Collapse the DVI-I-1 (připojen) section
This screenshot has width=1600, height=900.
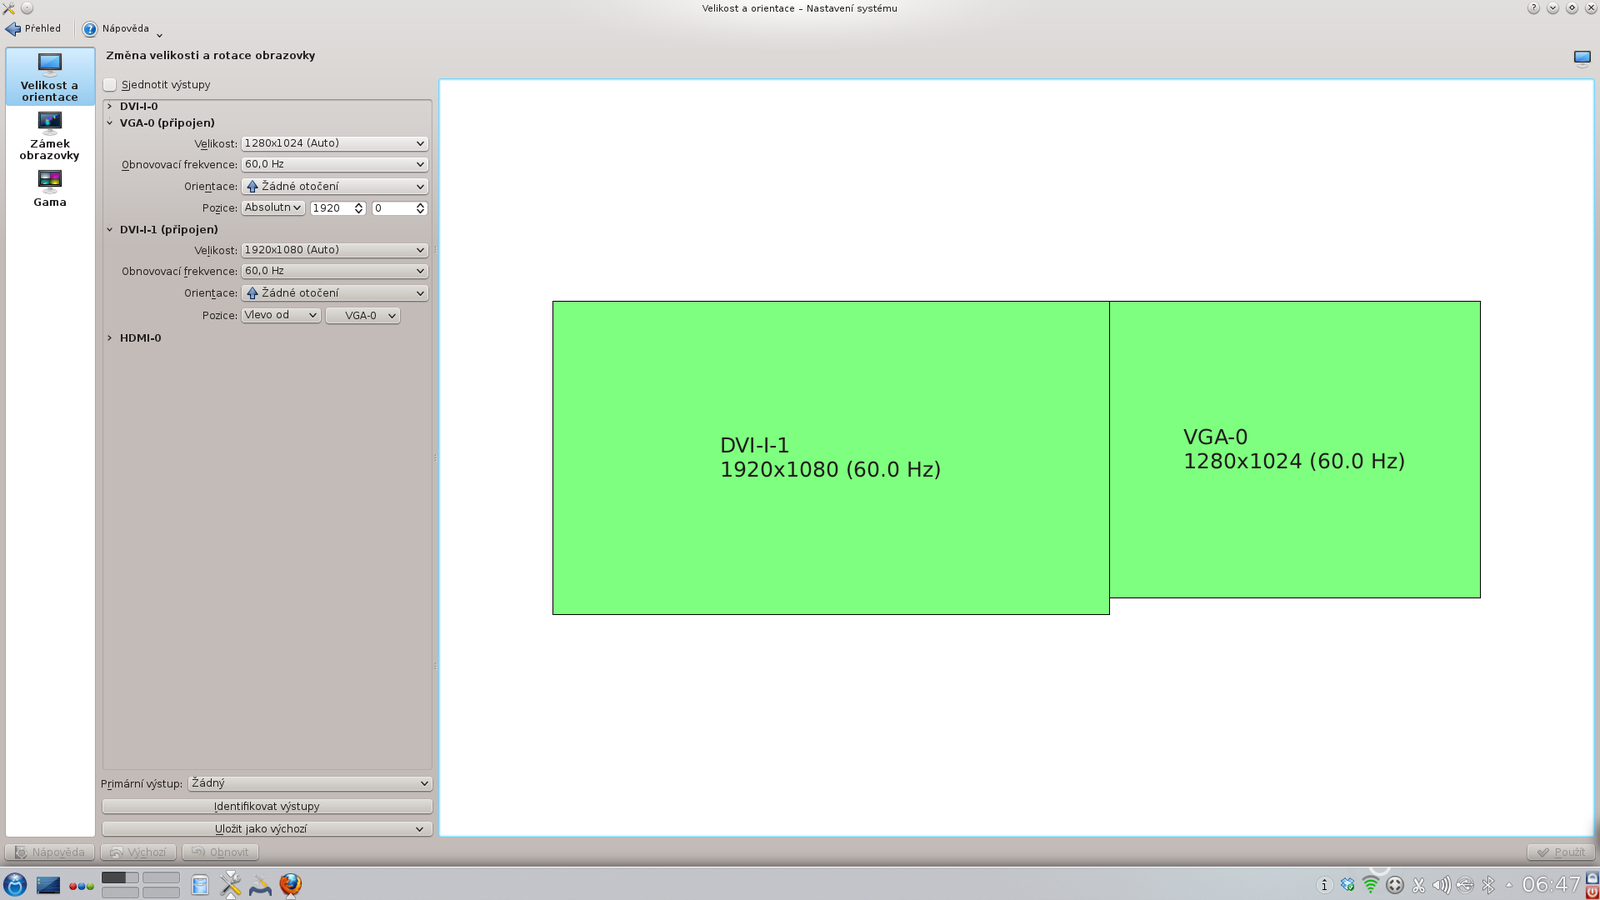(110, 229)
